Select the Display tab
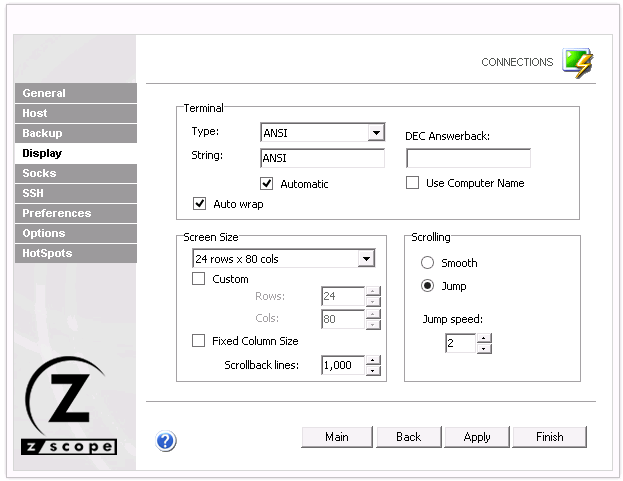This screenshot has width=623, height=481. [x=76, y=153]
